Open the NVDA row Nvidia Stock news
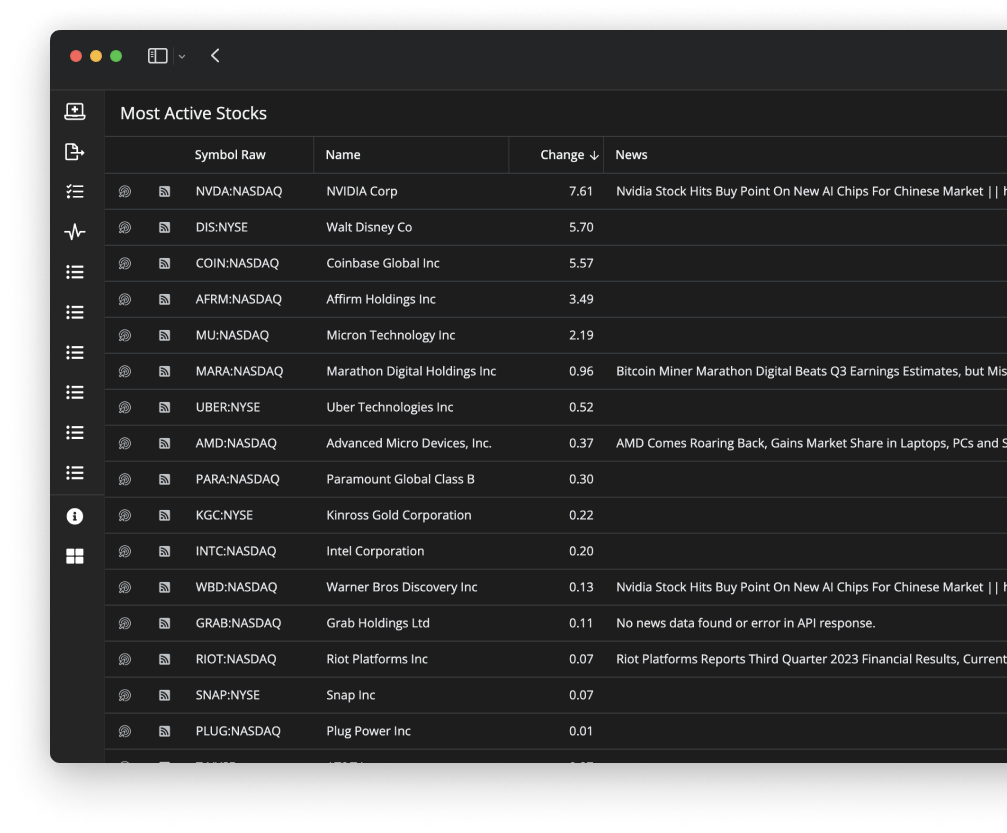1007x833 pixels. pos(811,191)
